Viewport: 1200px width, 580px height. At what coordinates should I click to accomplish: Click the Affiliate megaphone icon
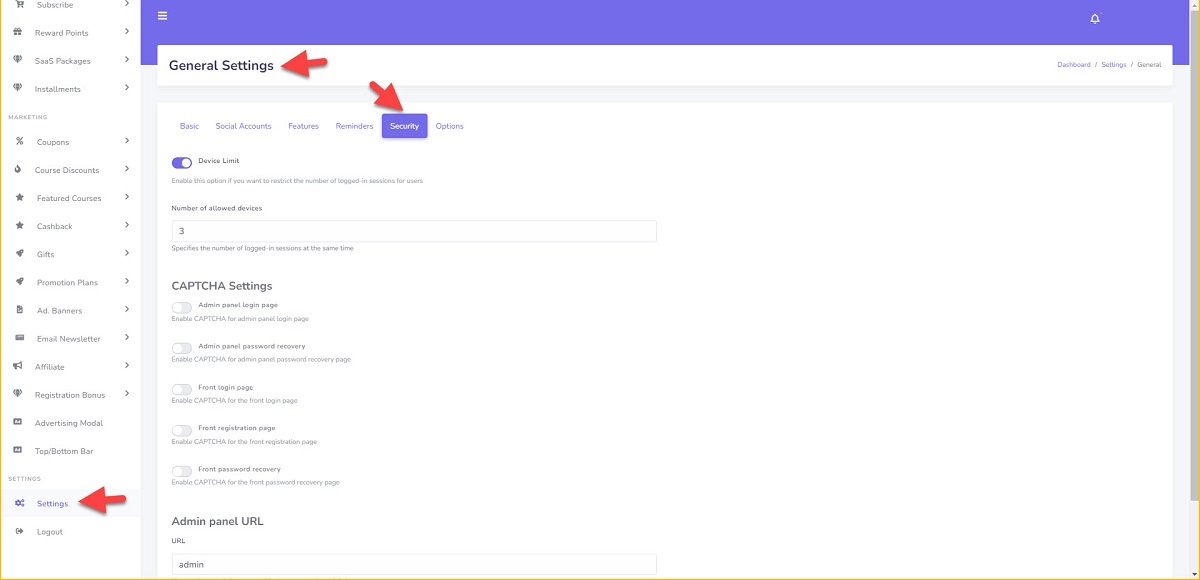20,366
